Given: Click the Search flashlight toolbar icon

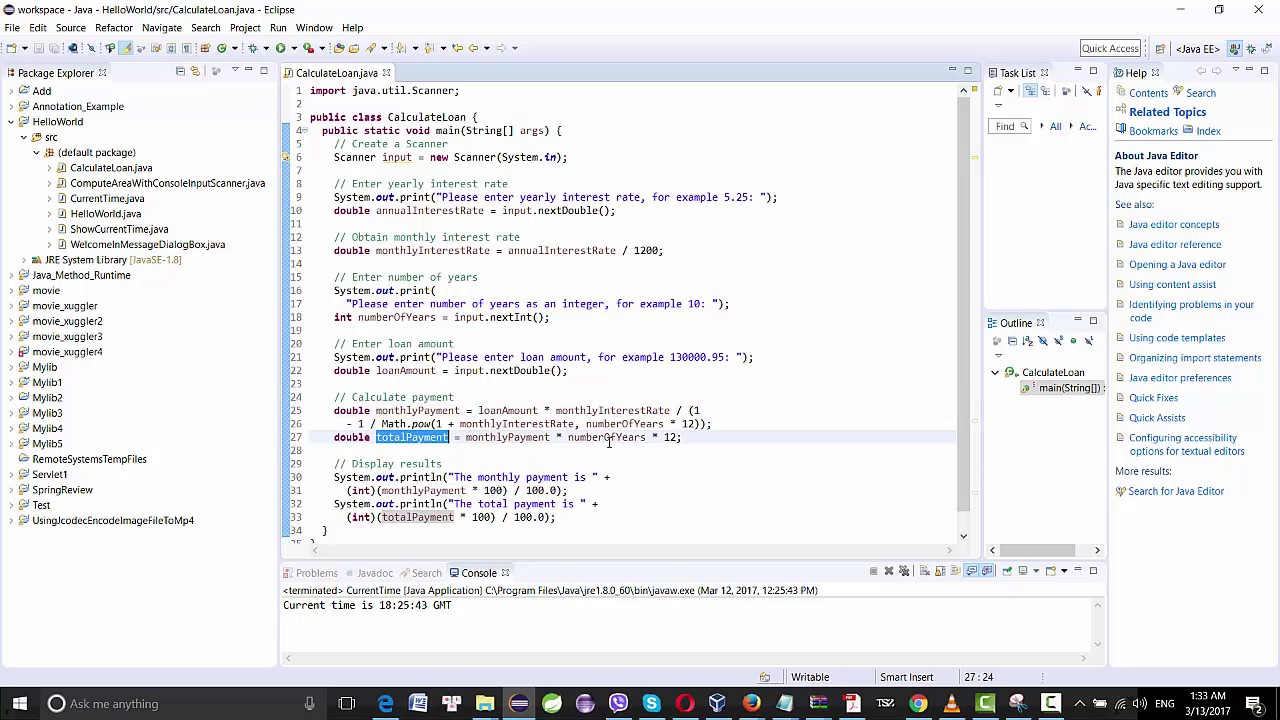Looking at the screenshot, I should click(x=370, y=48).
